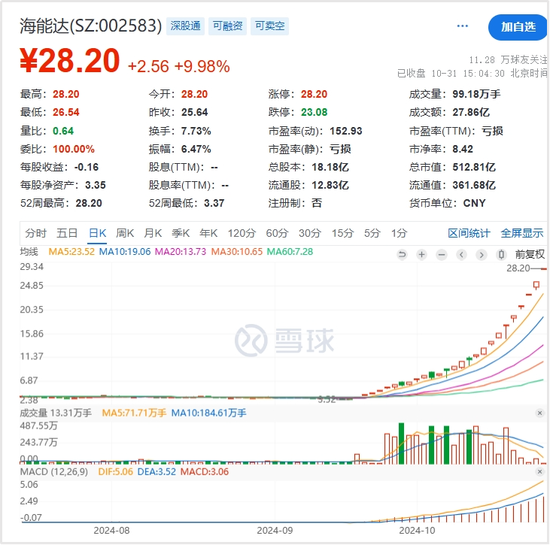Click the 可卖空 tag
This screenshot has height=545, width=550.
click(270, 26)
